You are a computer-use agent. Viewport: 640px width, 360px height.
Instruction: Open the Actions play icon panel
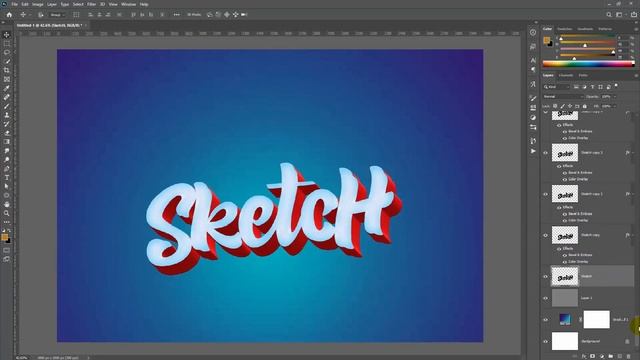click(533, 151)
